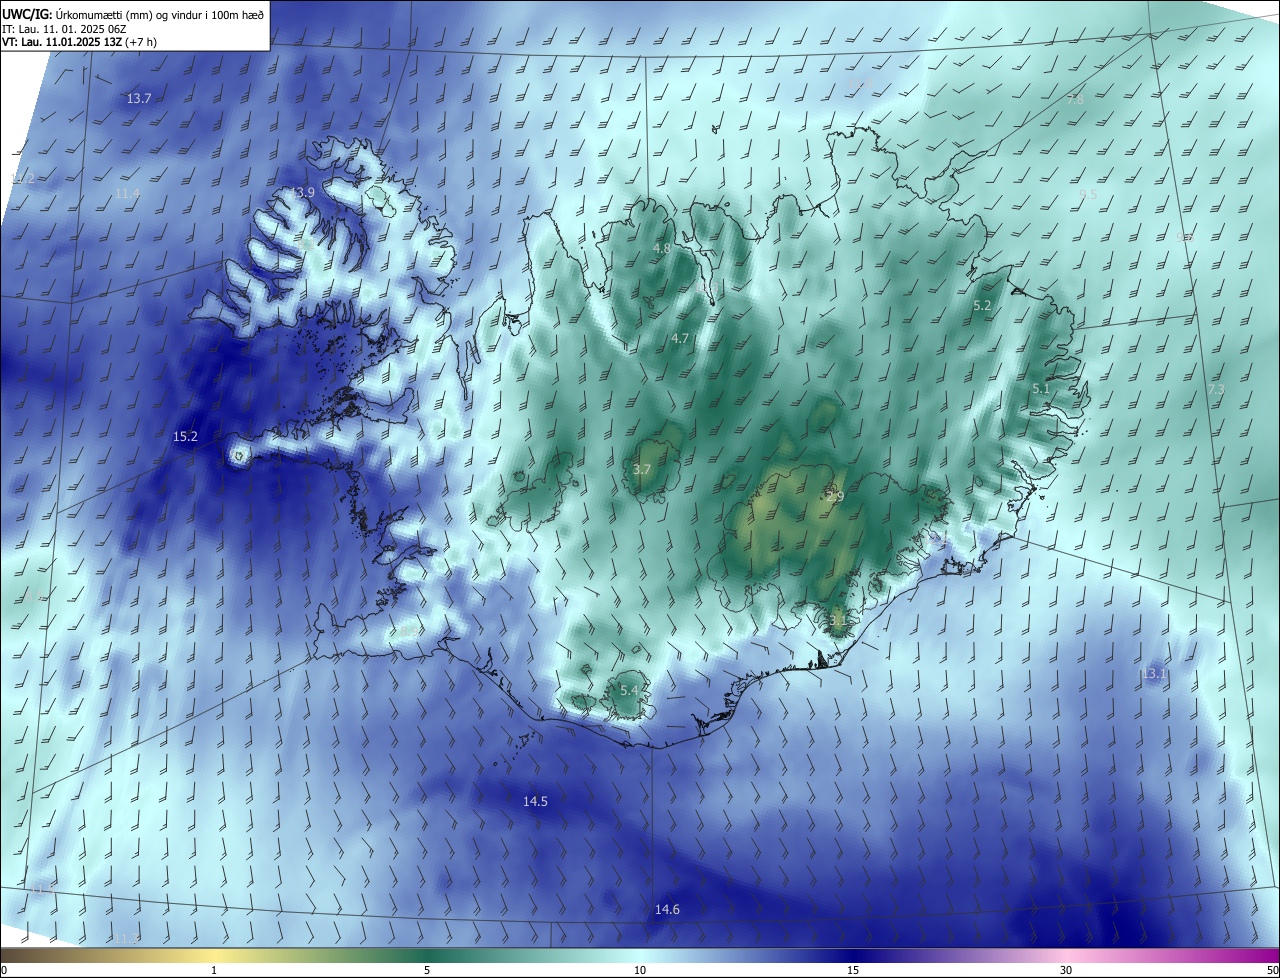1280x978 pixels.
Task: Click the 3.7 value on the glacier
Action: (642, 469)
